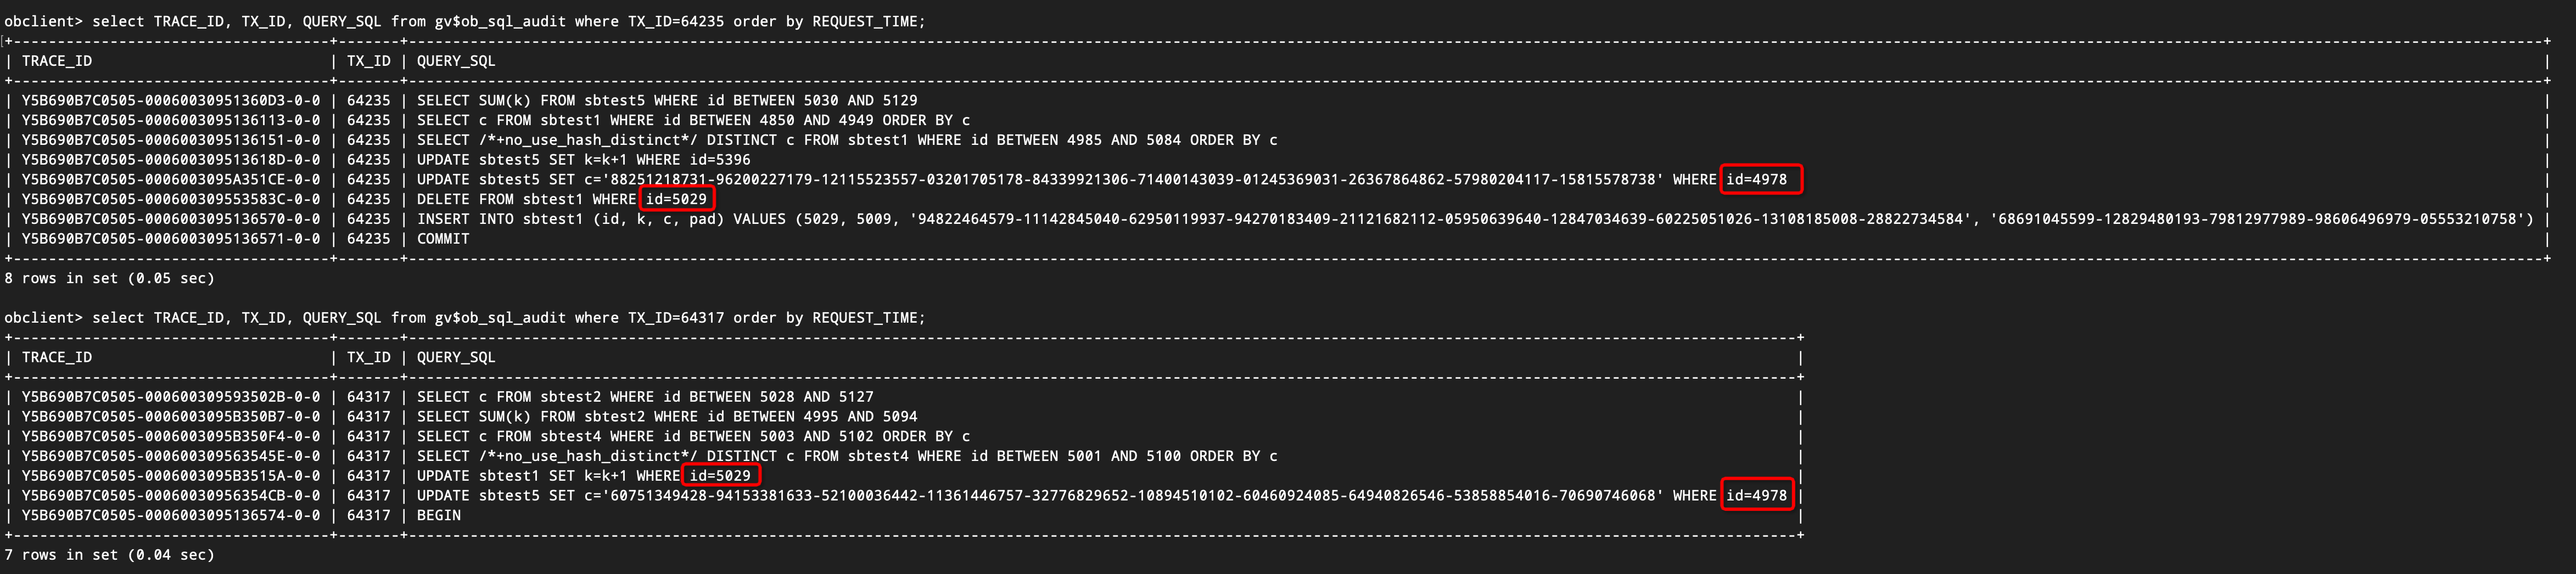The width and height of the screenshot is (2576, 574).
Task: Click trace ID ending in 136574-0-0
Action: [171, 516]
